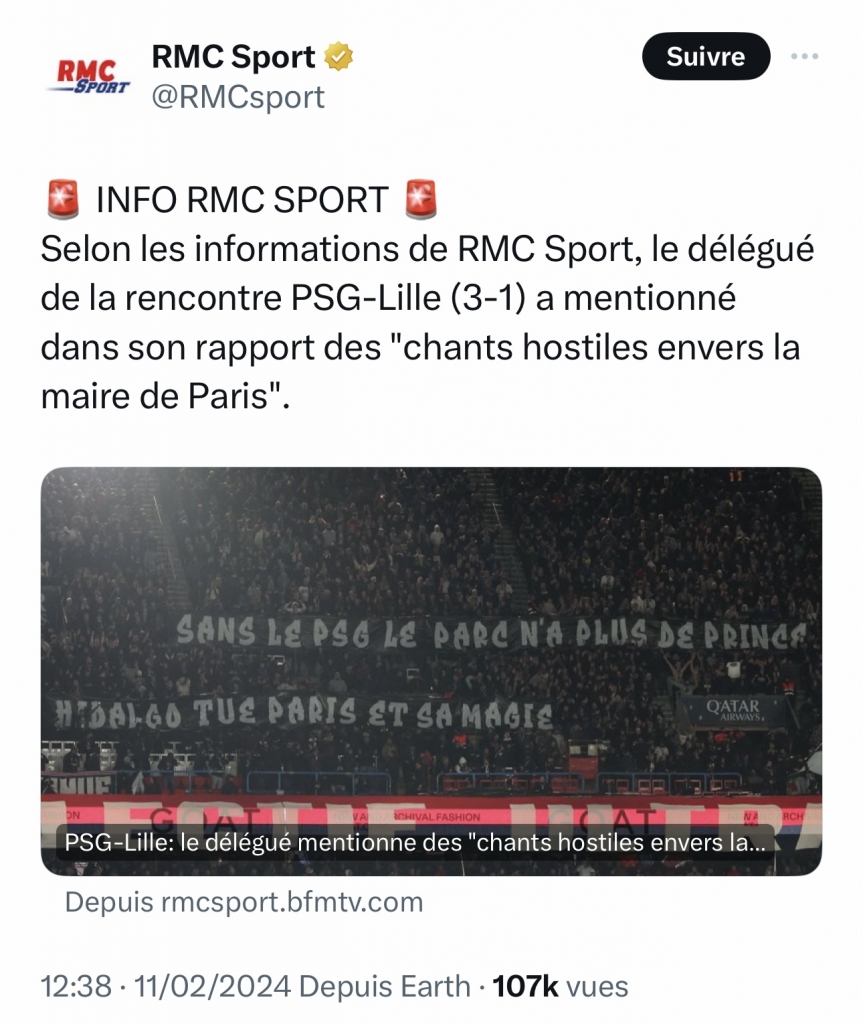The width and height of the screenshot is (863, 1024).
Task: Click the @RMCsport handle
Action: coord(238,97)
